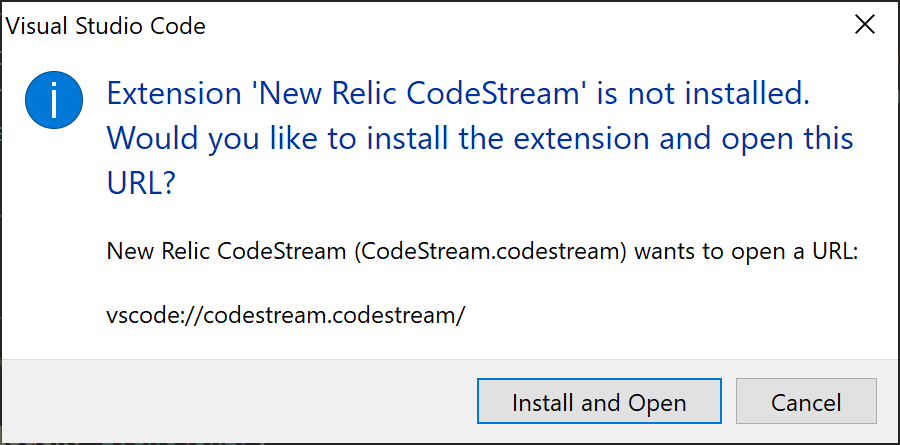Click the word 'Extension' in the heading
This screenshot has height=445, width=900.
pyautogui.click(x=174, y=94)
